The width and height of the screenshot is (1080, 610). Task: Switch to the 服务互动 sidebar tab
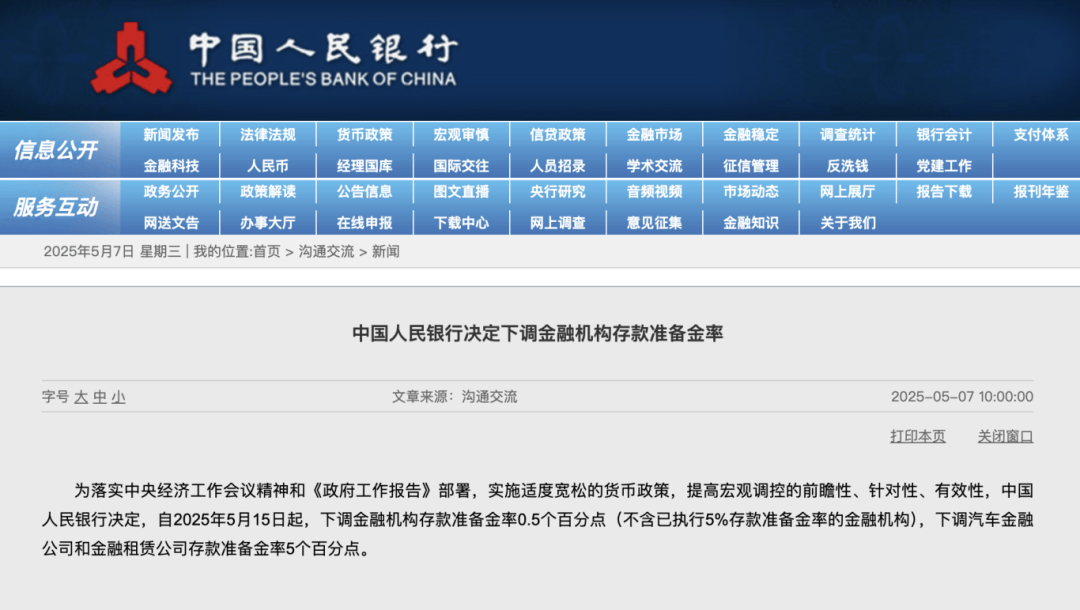click(58, 207)
